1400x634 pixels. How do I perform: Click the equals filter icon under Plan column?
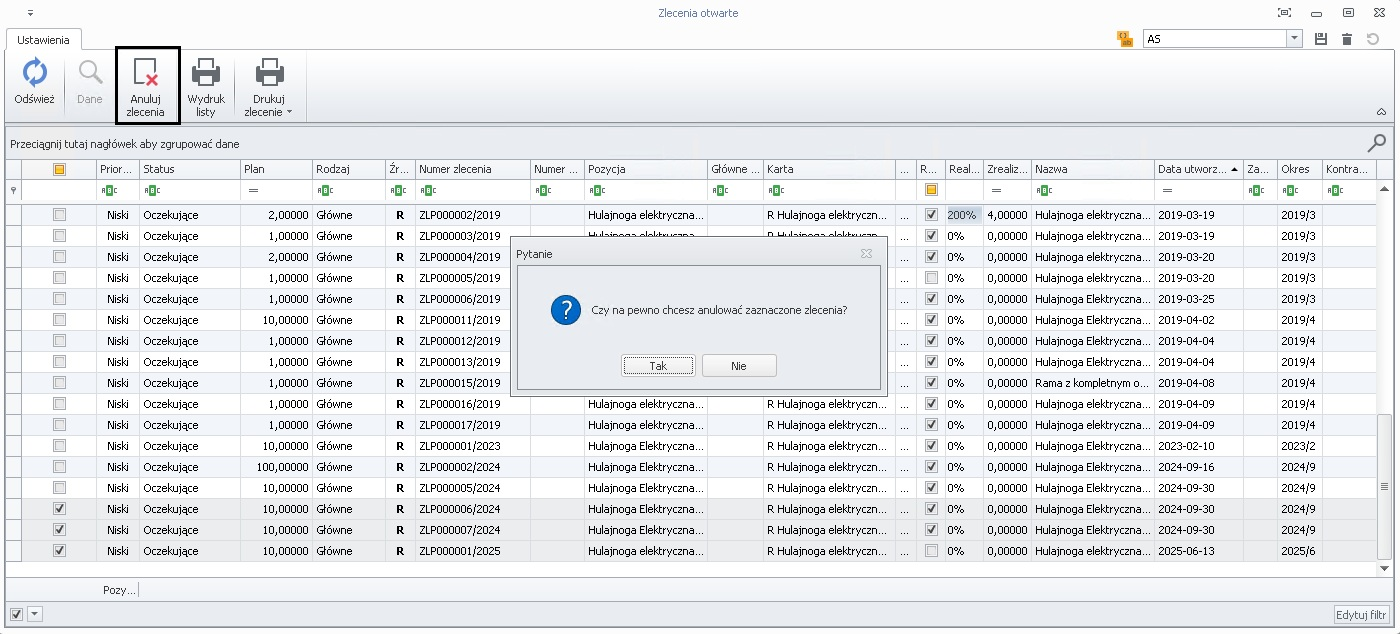click(x=253, y=190)
